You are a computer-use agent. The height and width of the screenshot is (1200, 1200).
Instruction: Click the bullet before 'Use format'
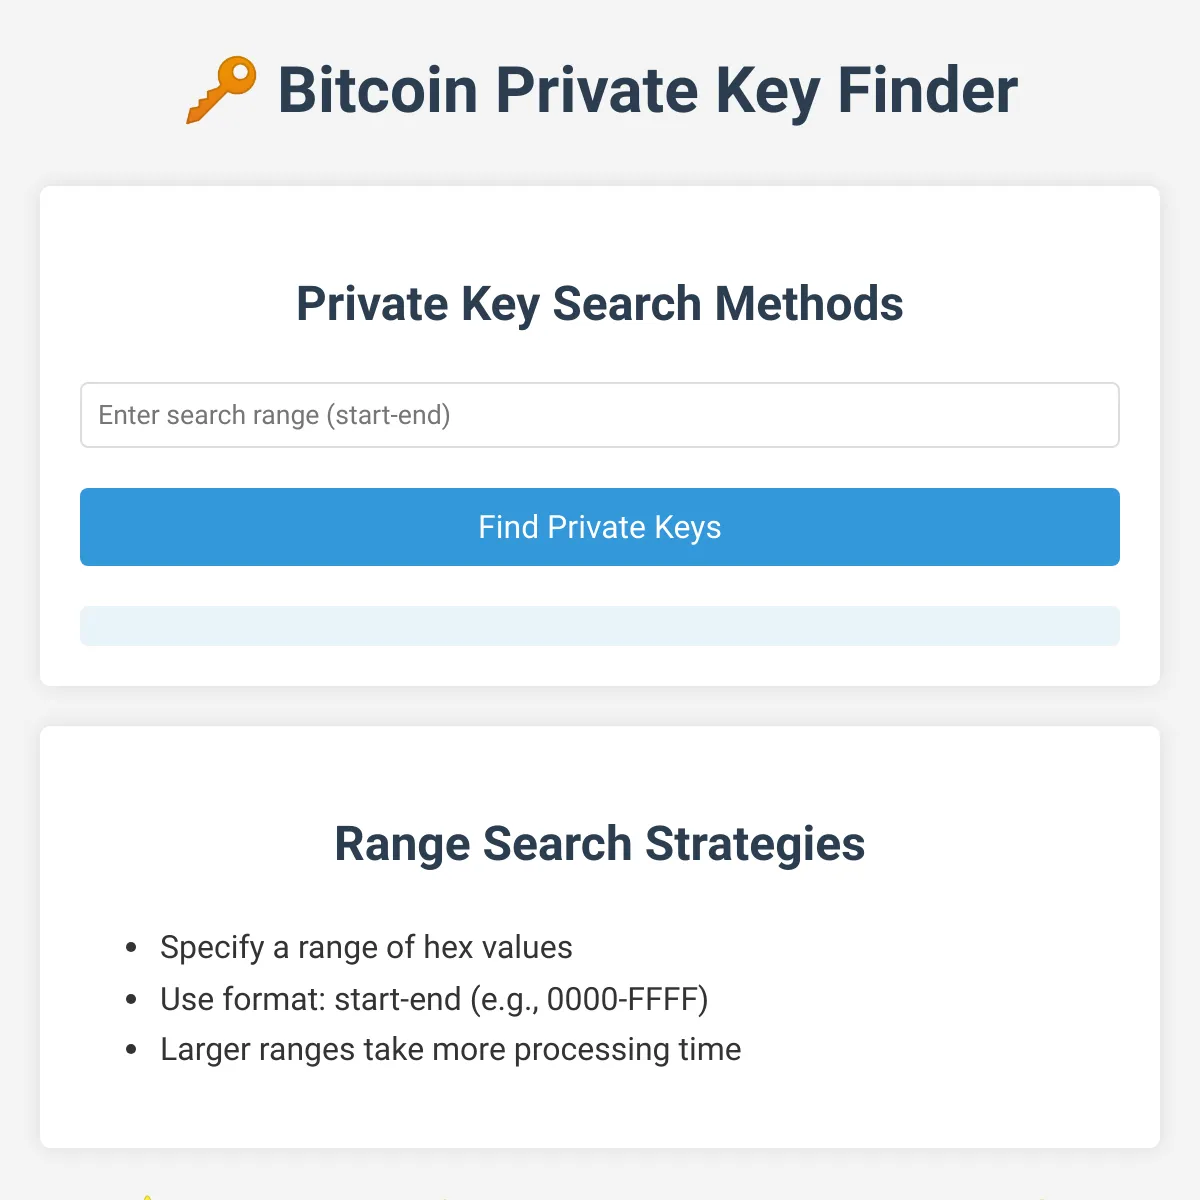click(131, 999)
